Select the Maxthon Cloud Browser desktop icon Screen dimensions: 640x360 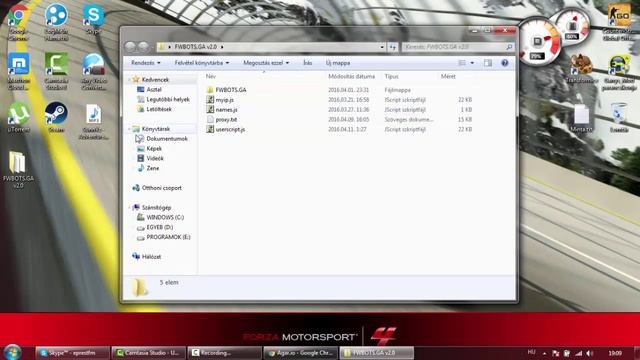(19, 71)
